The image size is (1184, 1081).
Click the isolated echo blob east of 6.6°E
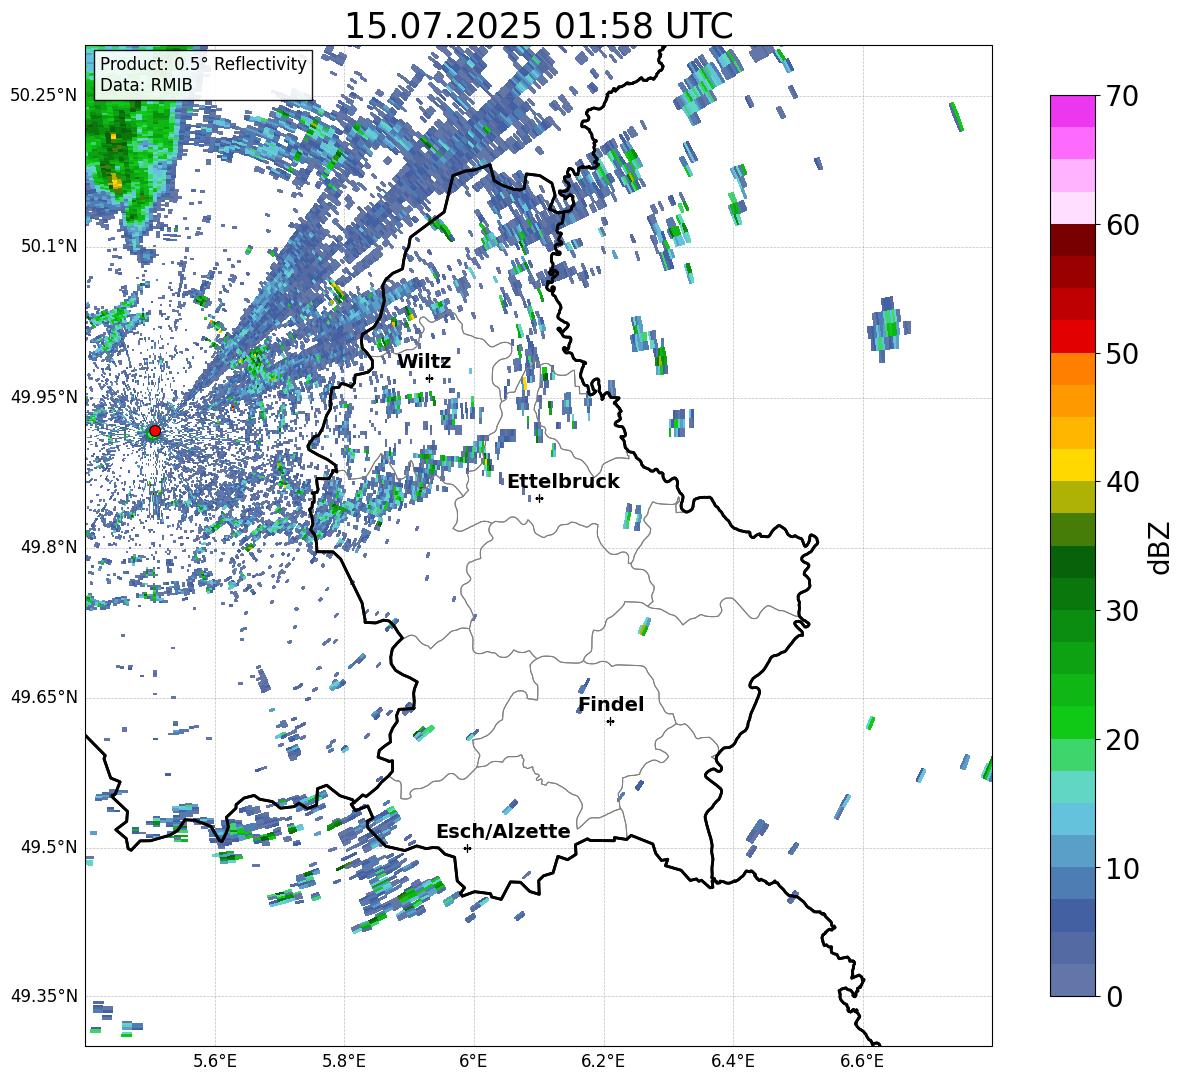tap(889, 328)
